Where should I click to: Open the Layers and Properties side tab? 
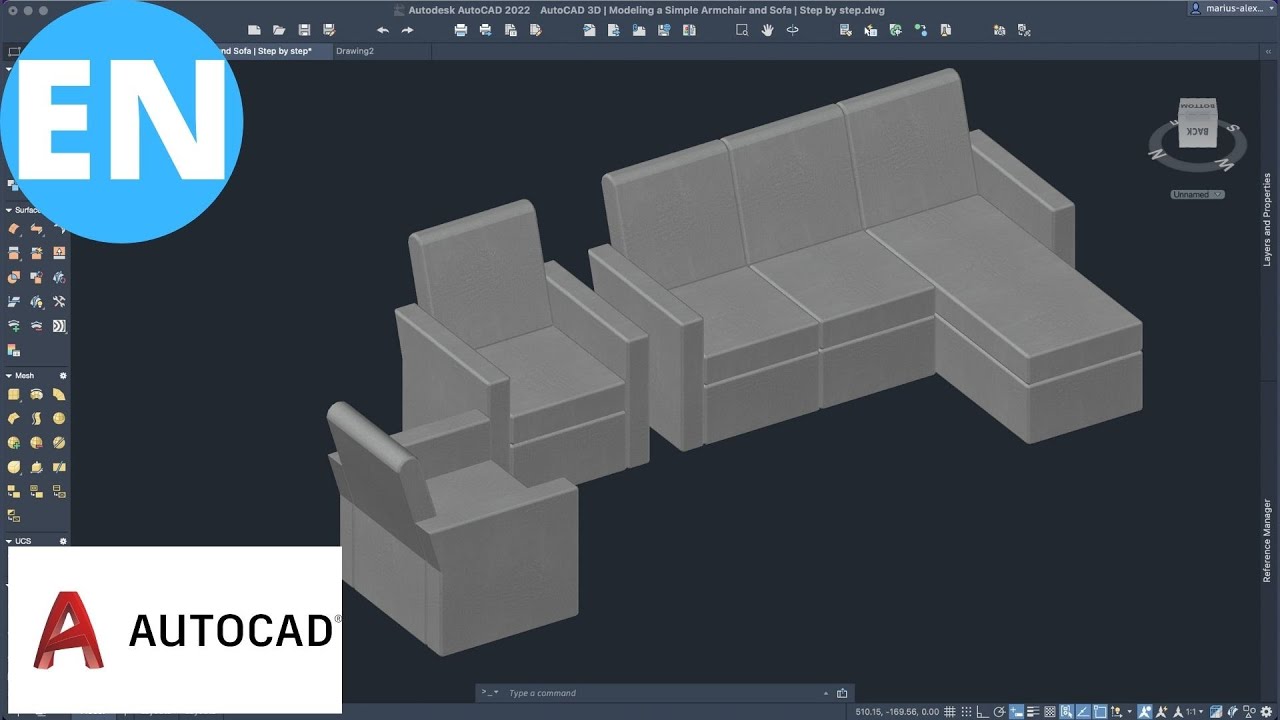click(x=1268, y=219)
